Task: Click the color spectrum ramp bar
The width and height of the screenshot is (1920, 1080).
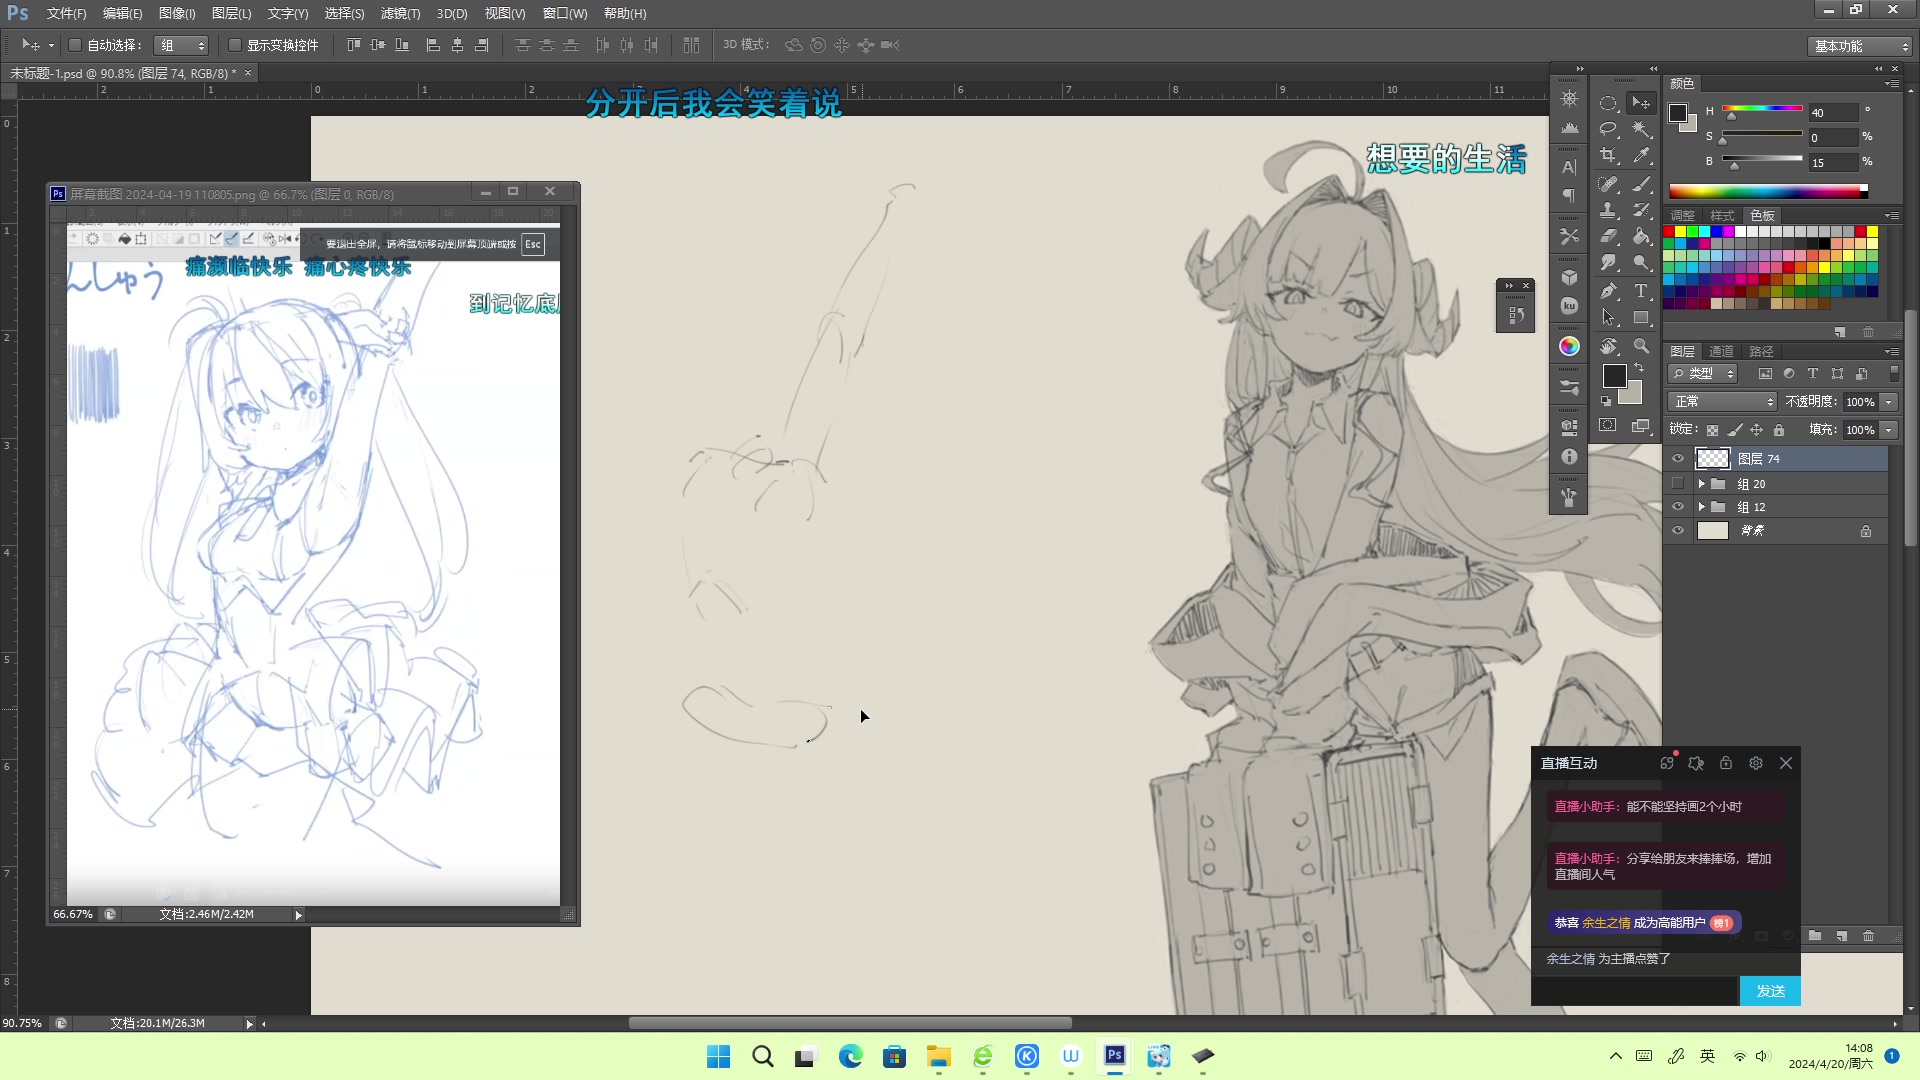Action: pyautogui.click(x=1768, y=191)
